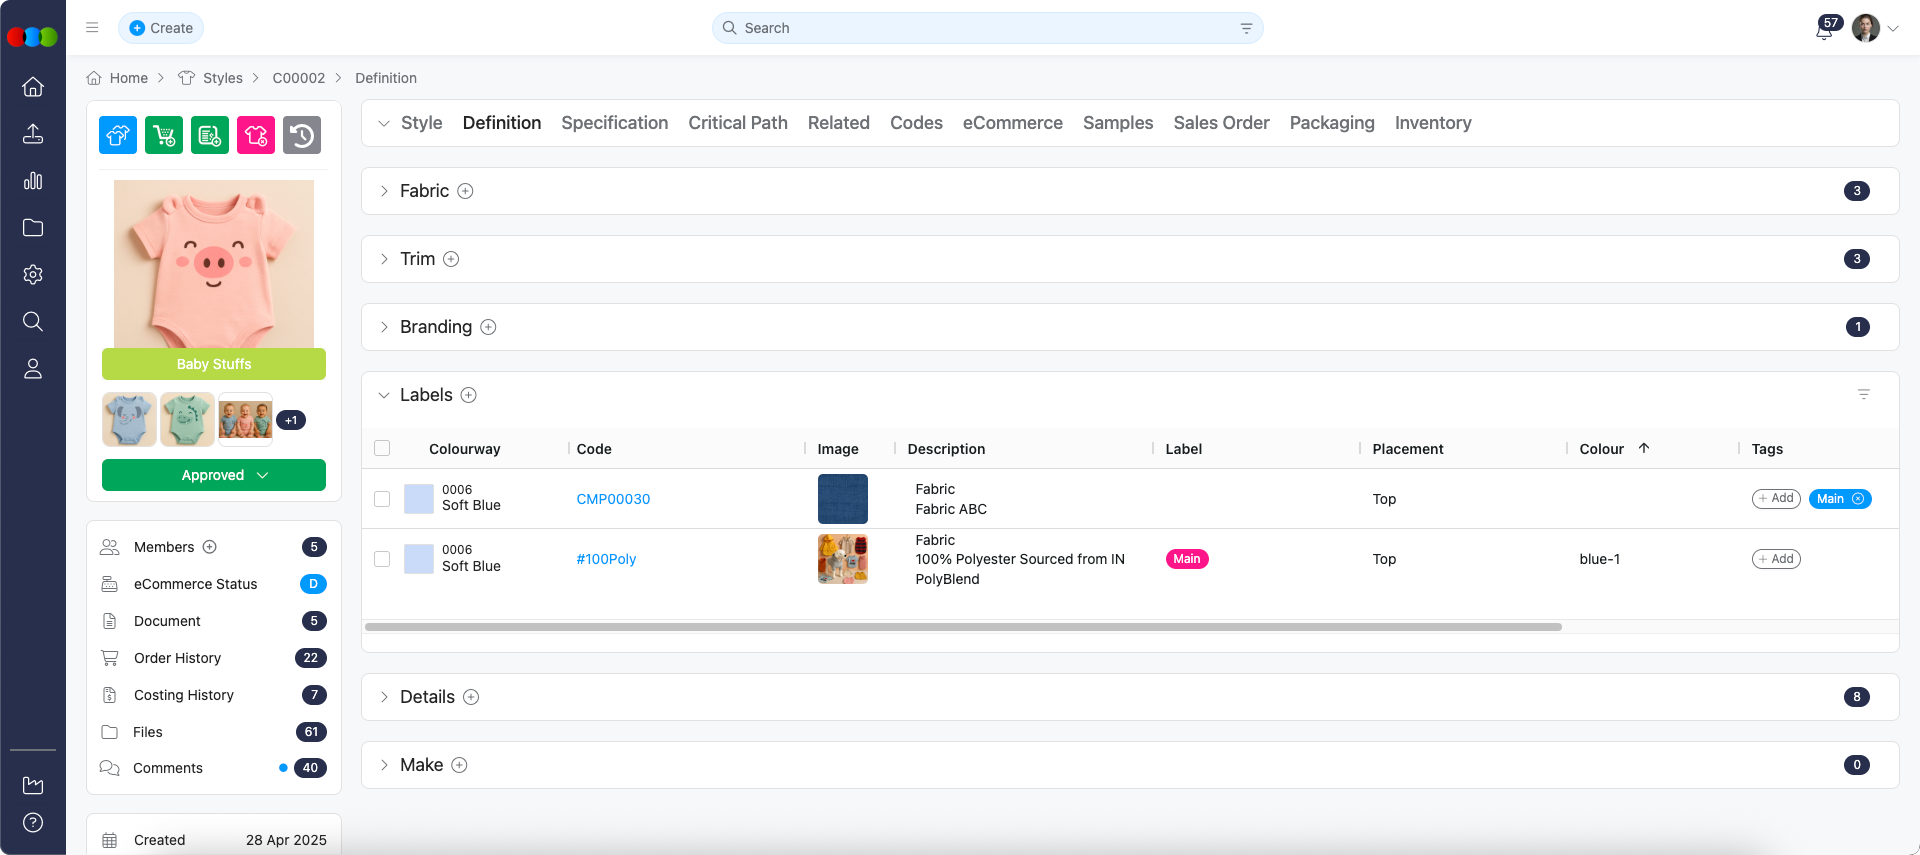The width and height of the screenshot is (1920, 855).
Task: Click the upload icon in left sidebar
Action: pos(33,134)
